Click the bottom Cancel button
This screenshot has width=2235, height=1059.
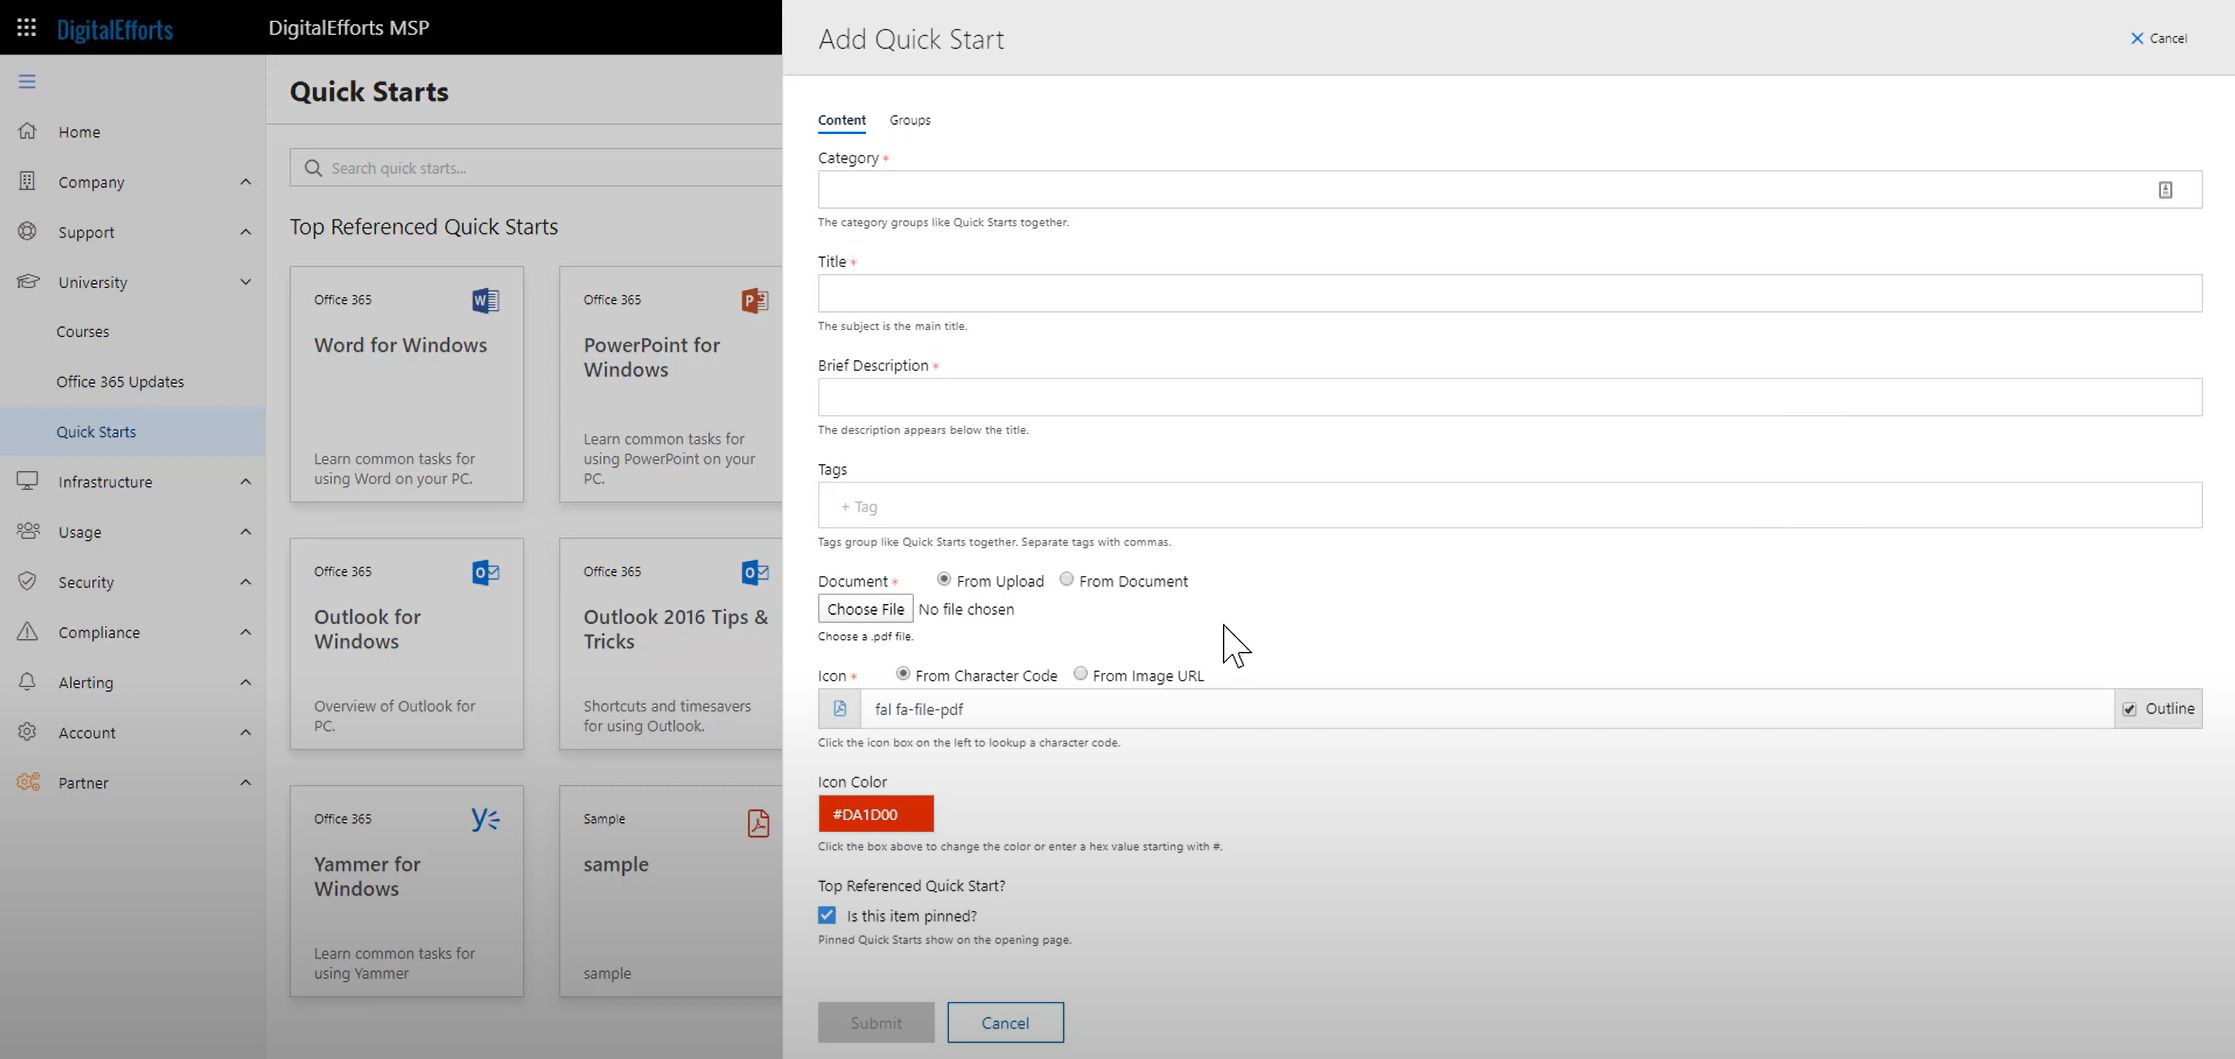[1005, 1022]
